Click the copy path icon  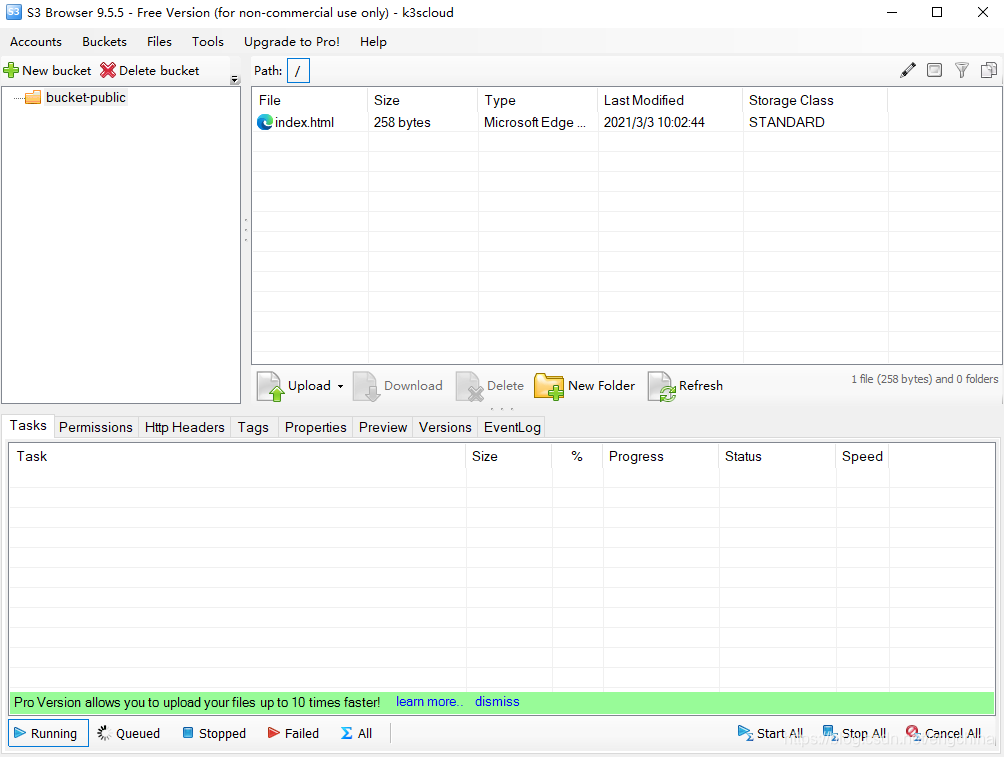click(989, 70)
